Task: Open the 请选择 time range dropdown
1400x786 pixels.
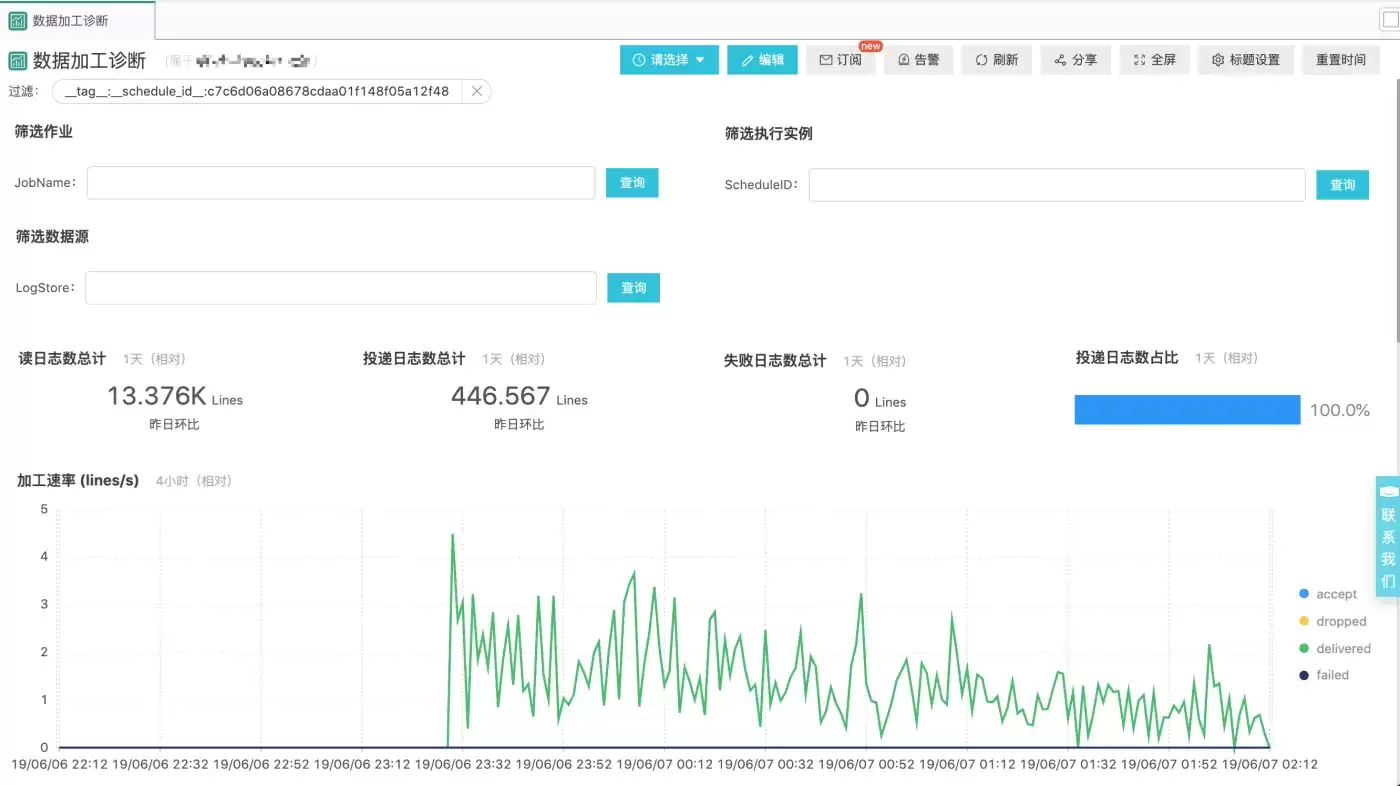Action: click(669, 60)
